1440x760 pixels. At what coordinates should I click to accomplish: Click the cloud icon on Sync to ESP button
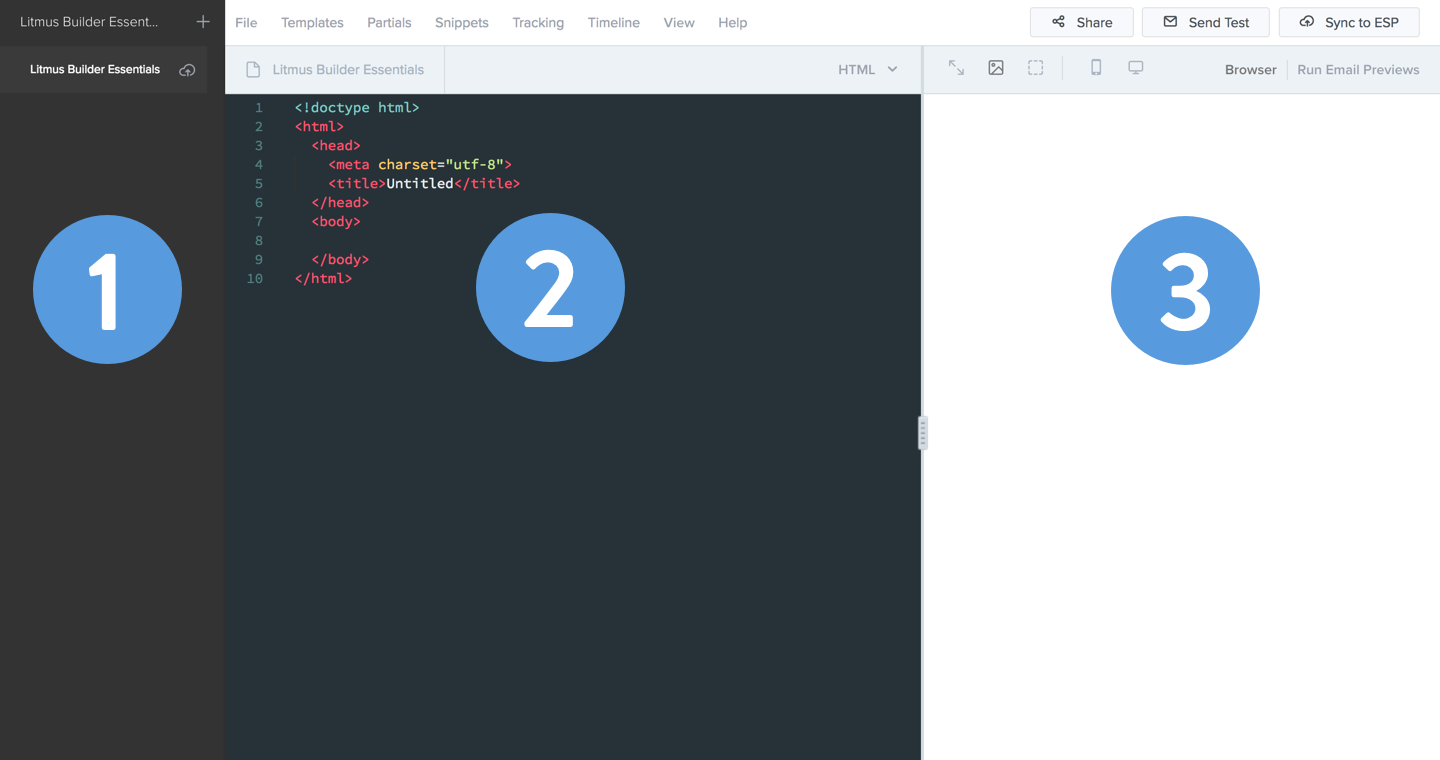1306,21
